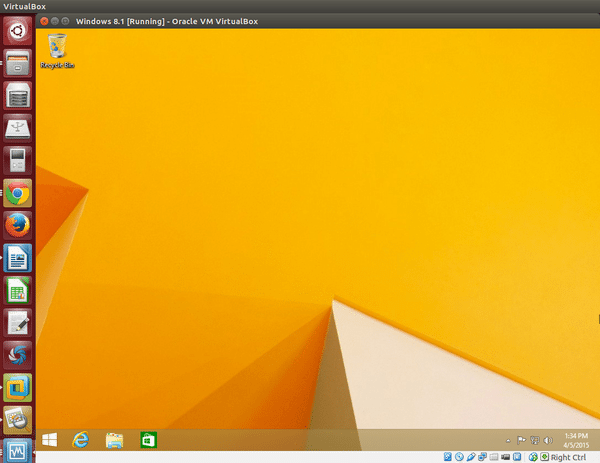This screenshot has width=600, height=463.
Task: Open Shutter screenshot tool in launcher
Action: (x=17, y=356)
